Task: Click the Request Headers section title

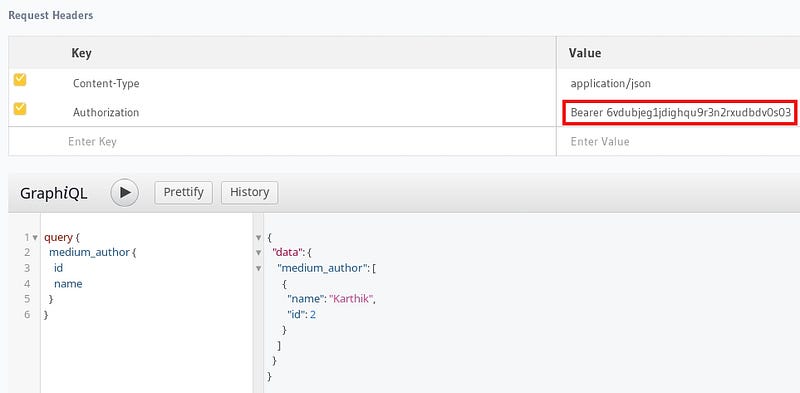Action: pos(51,16)
